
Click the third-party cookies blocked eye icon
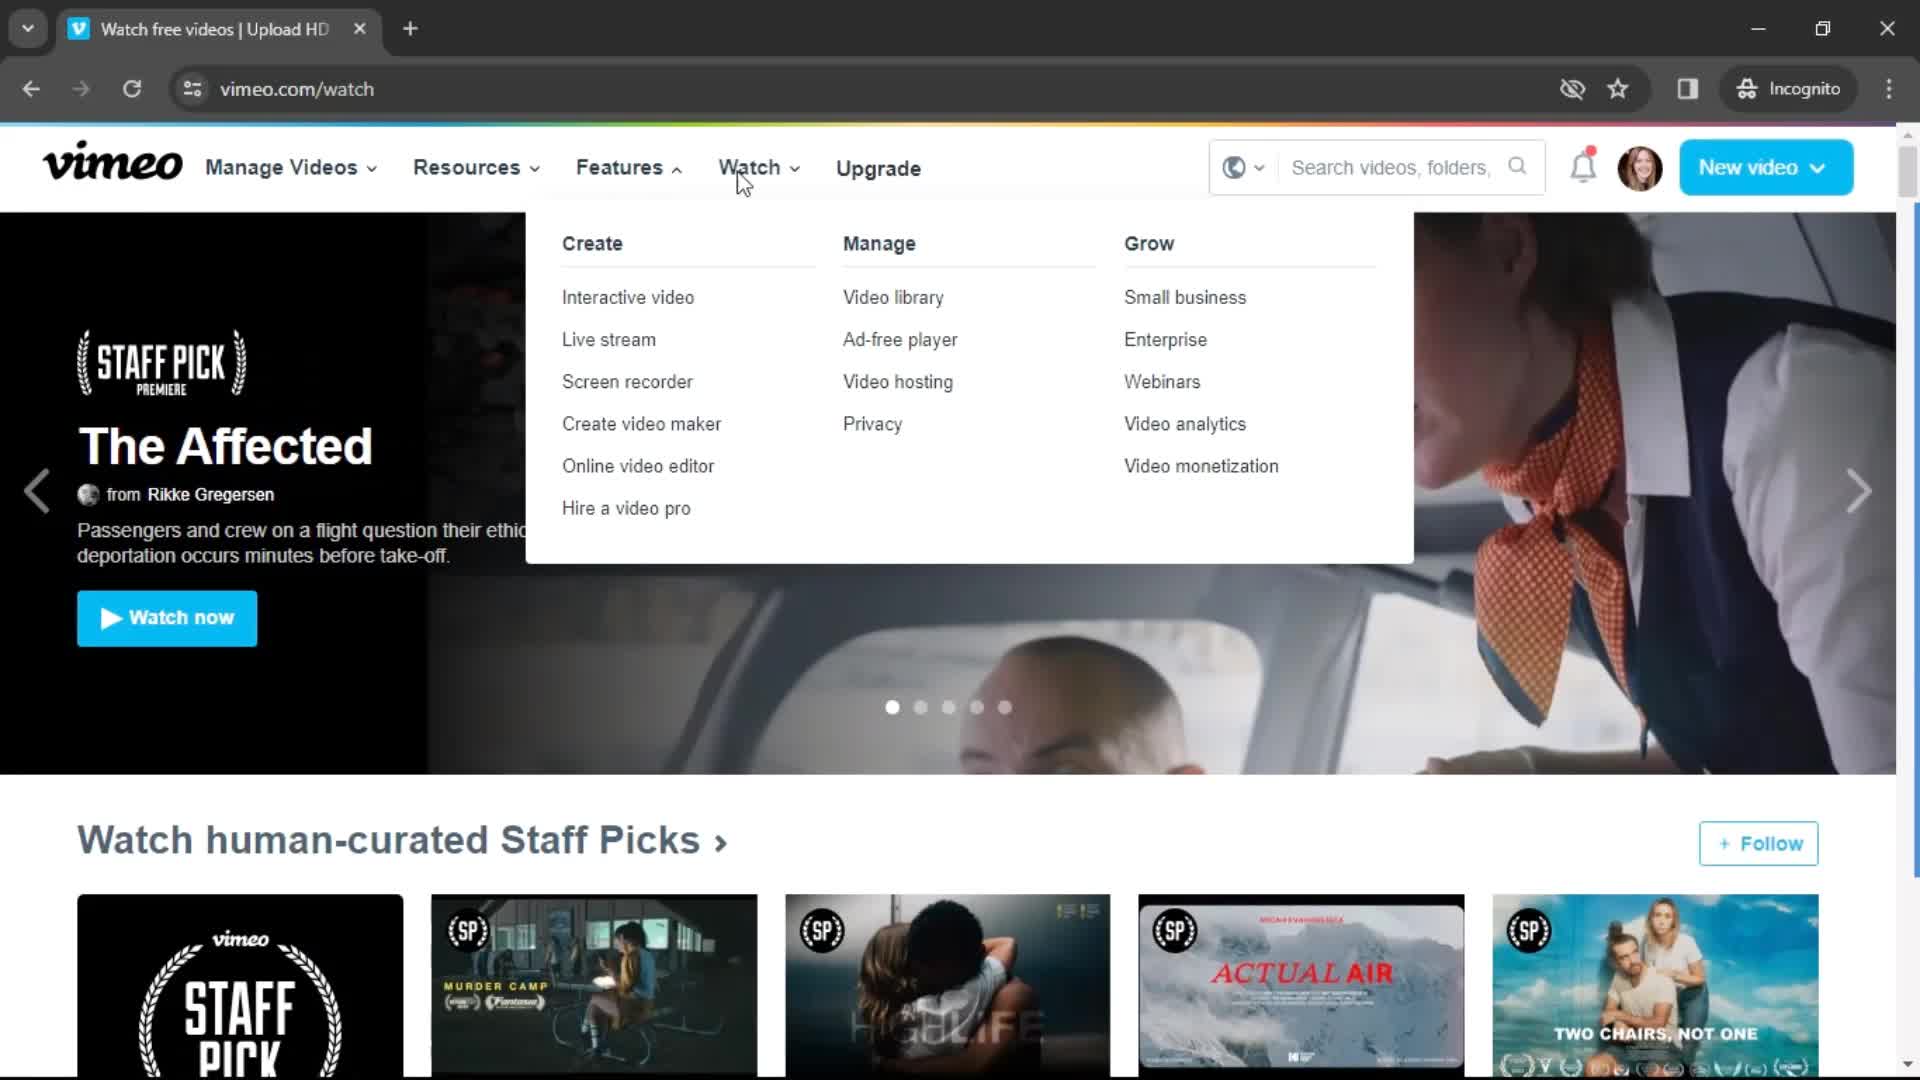click(x=1572, y=89)
